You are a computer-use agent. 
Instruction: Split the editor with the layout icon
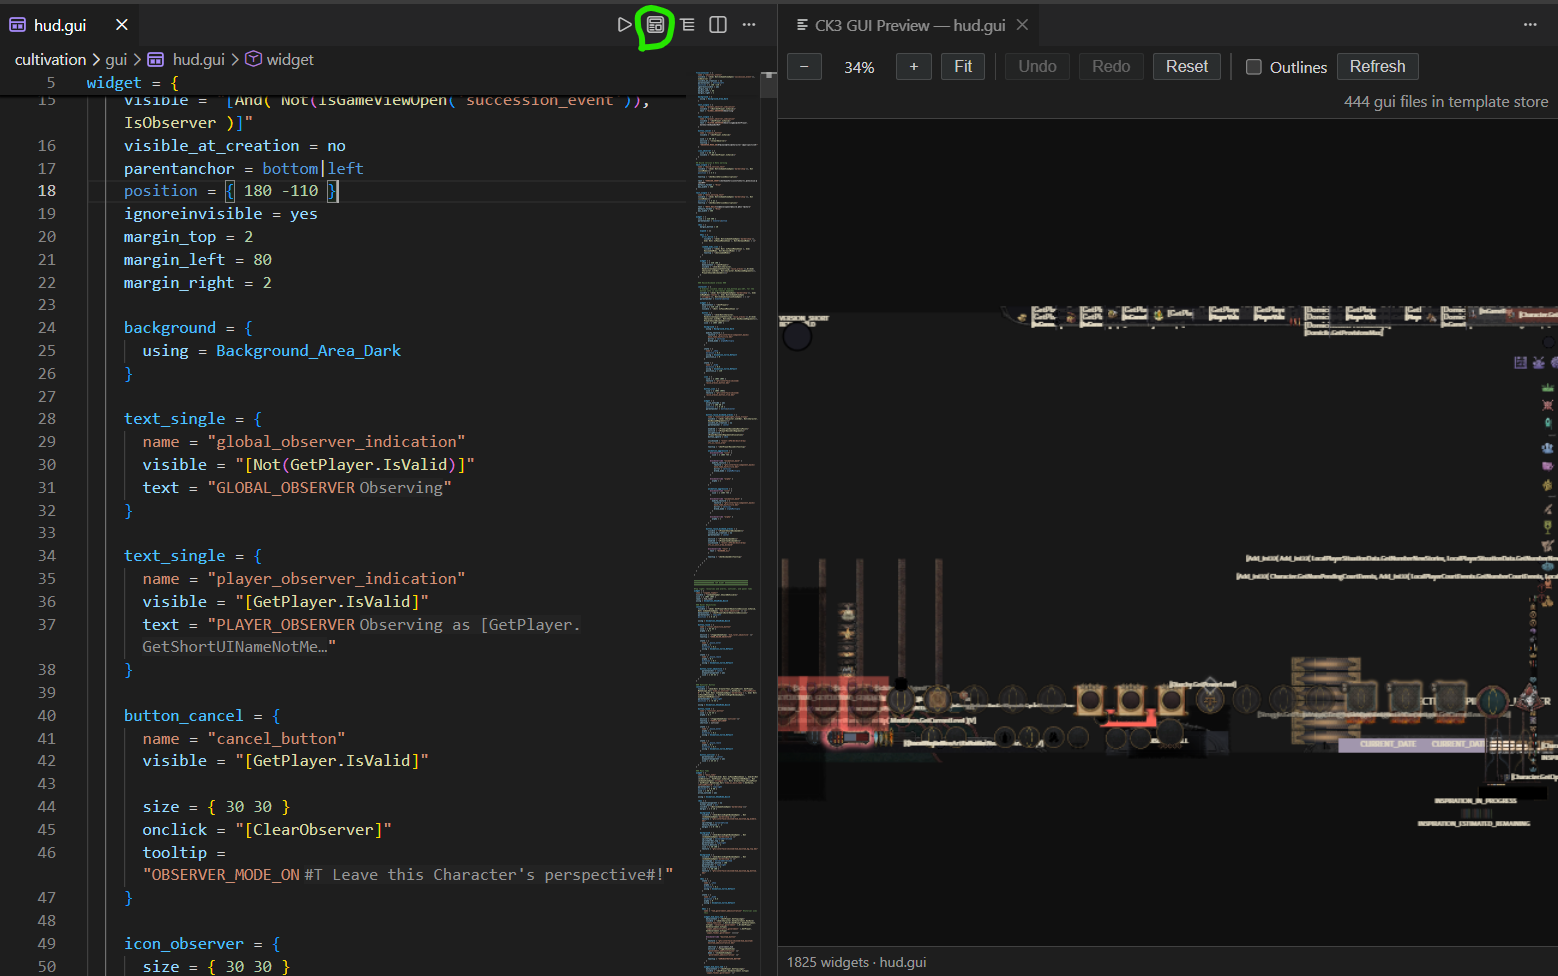coord(718,25)
